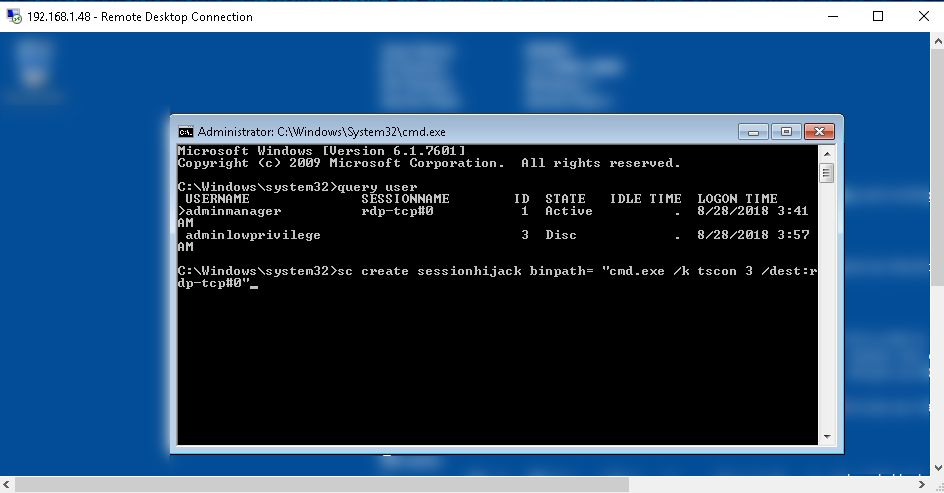The width and height of the screenshot is (944, 493).
Task: Click the cmd.exe window title bar icon
Action: 185,132
